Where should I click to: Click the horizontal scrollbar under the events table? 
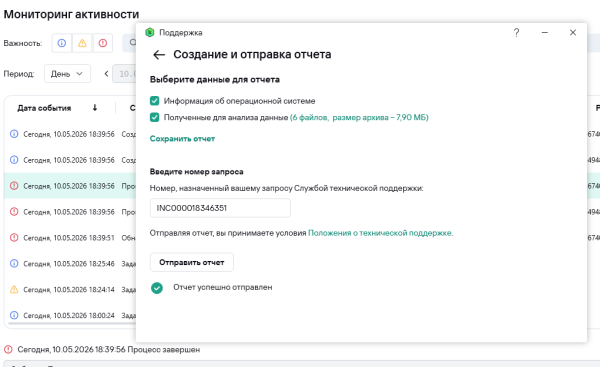tap(72, 324)
